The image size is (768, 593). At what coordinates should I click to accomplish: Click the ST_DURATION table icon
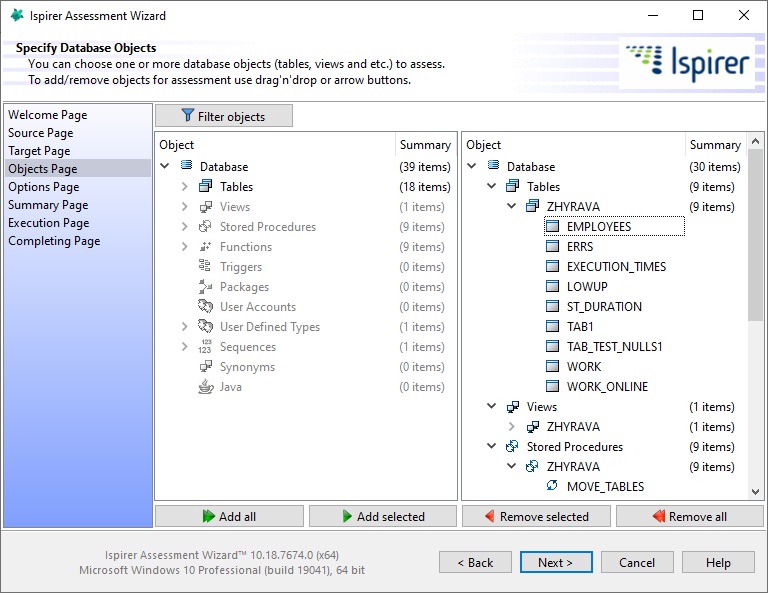click(552, 306)
